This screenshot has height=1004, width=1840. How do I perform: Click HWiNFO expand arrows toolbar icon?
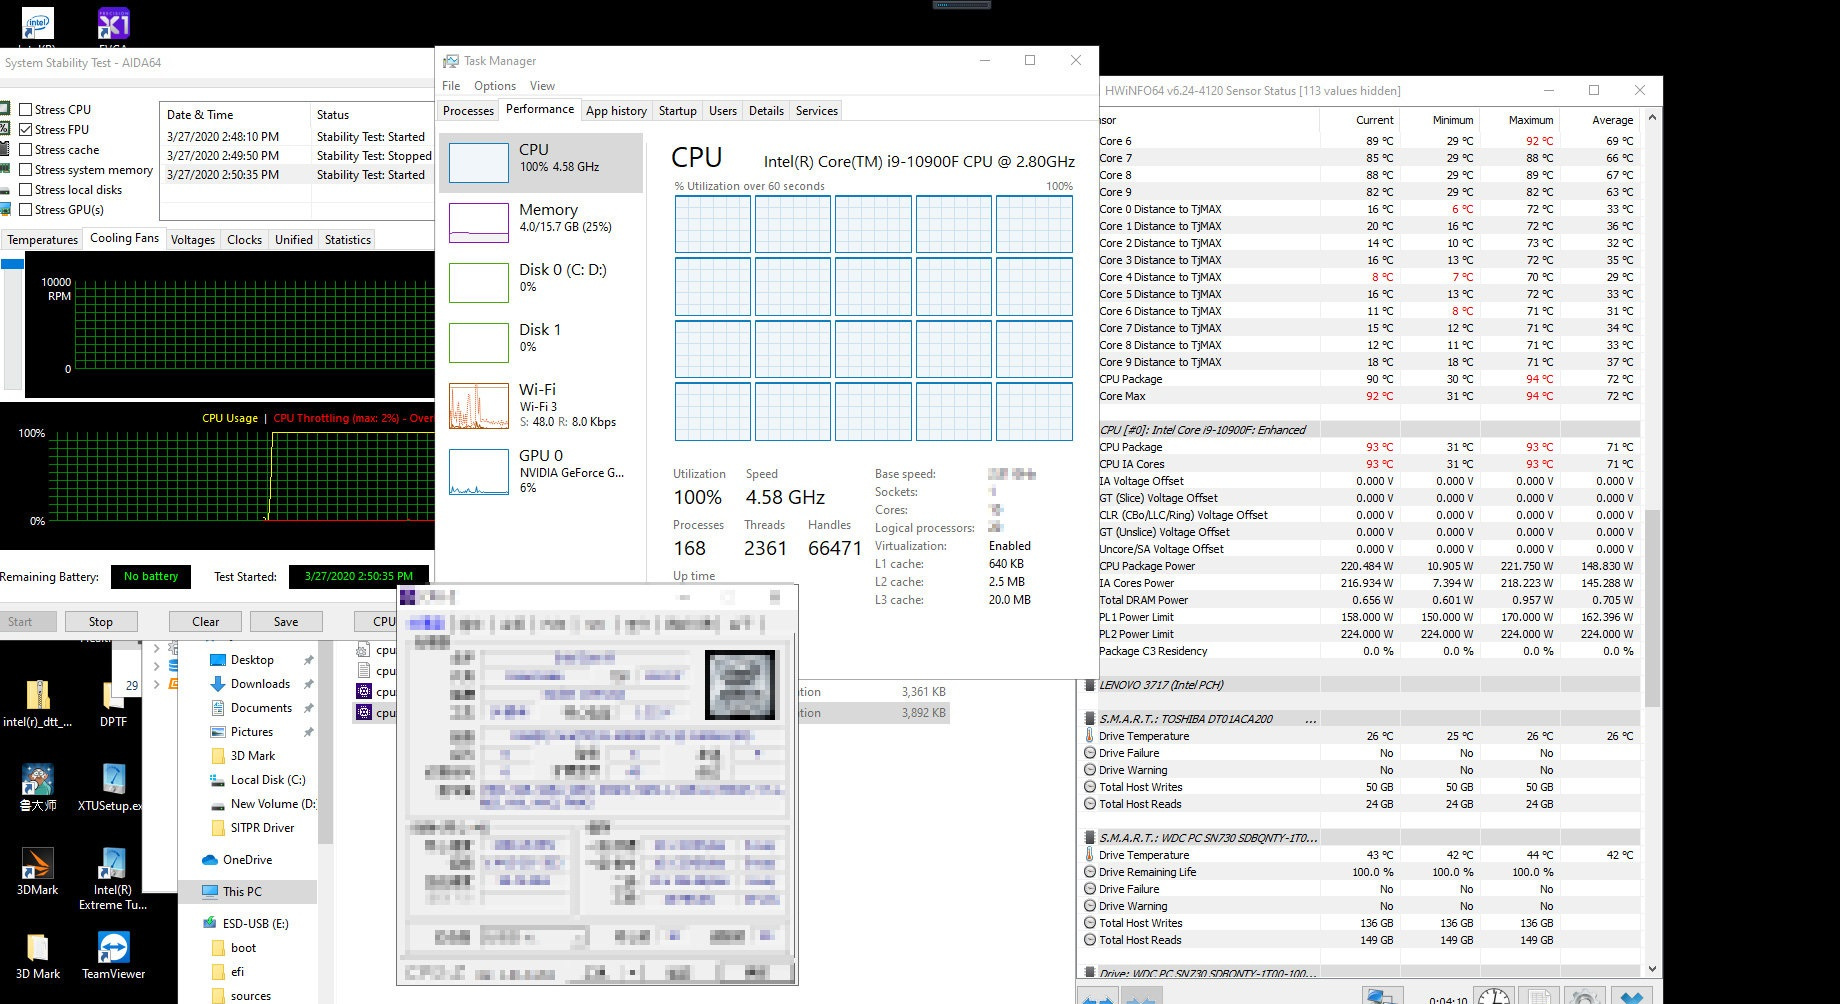(x=1098, y=997)
